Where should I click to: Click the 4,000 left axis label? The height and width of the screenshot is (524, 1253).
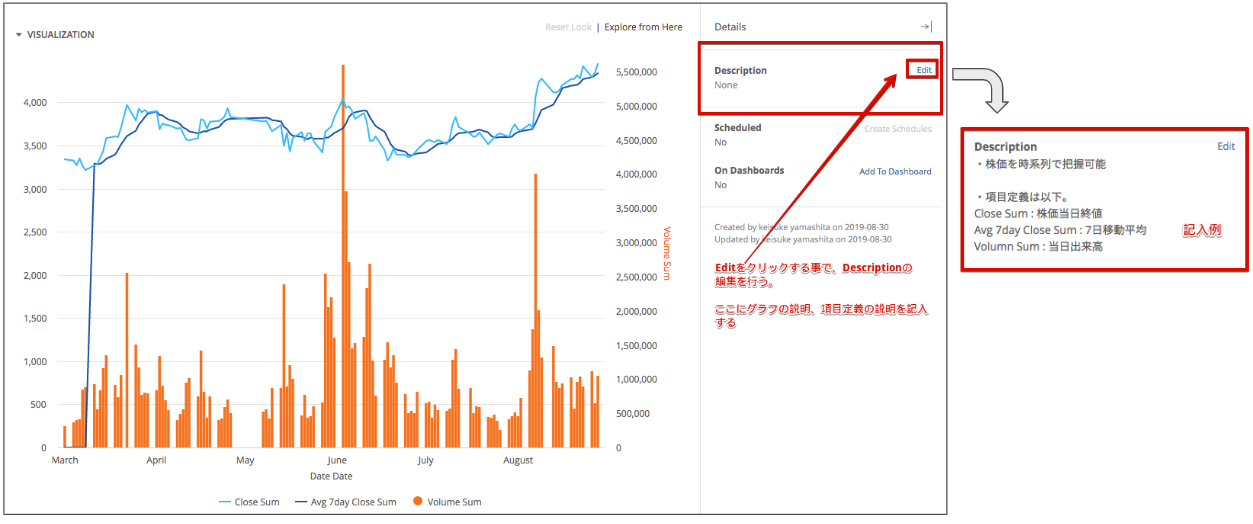pos(35,103)
